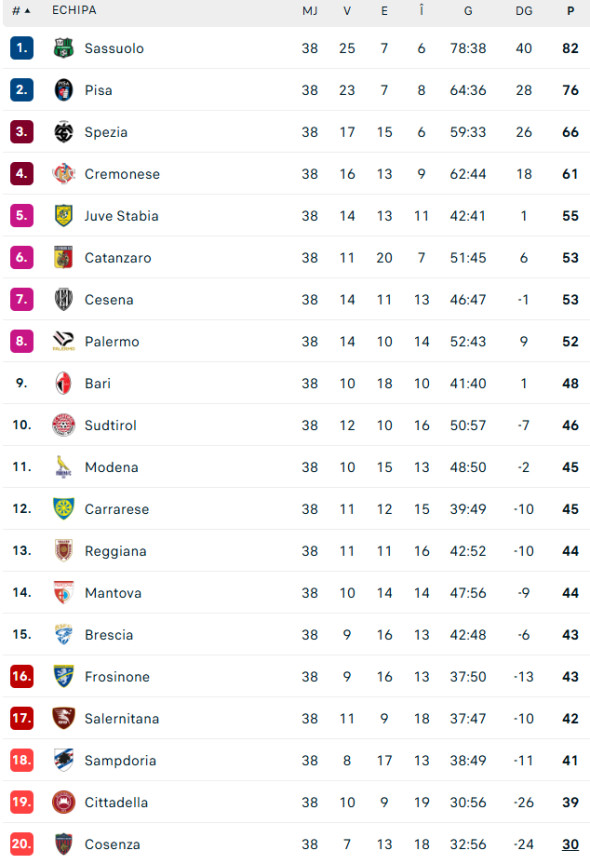This screenshot has width=590, height=863.
Task: Open the Catanzaro team page link
Action: click(x=118, y=258)
